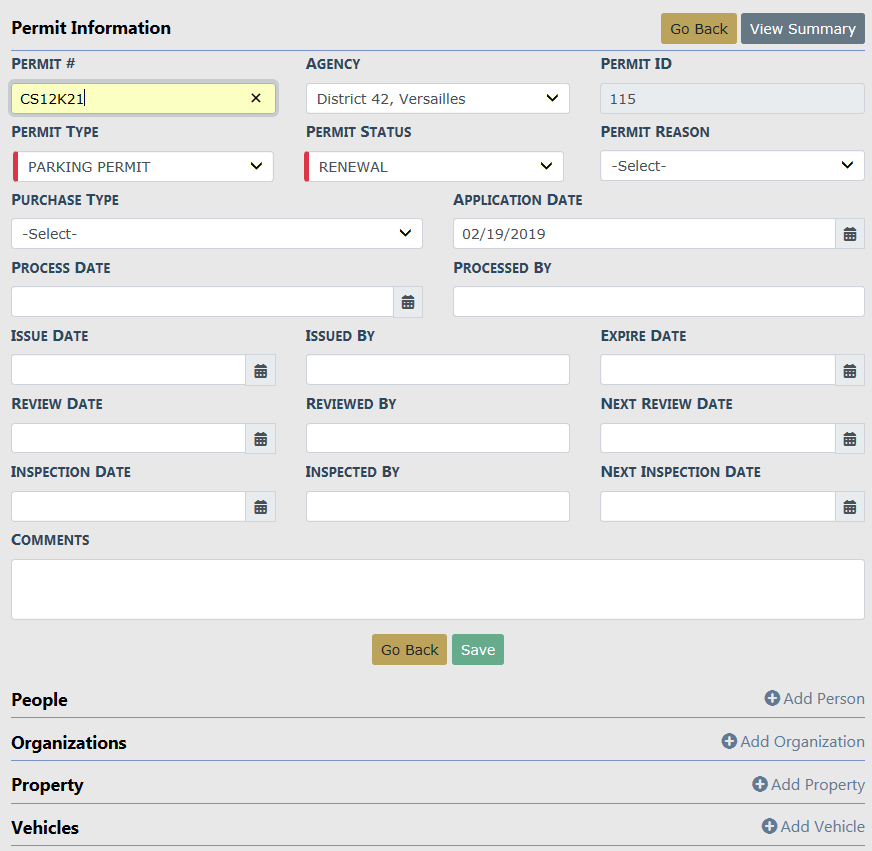The image size is (872, 851).
Task: Click Go Back next to Save
Action: (409, 650)
